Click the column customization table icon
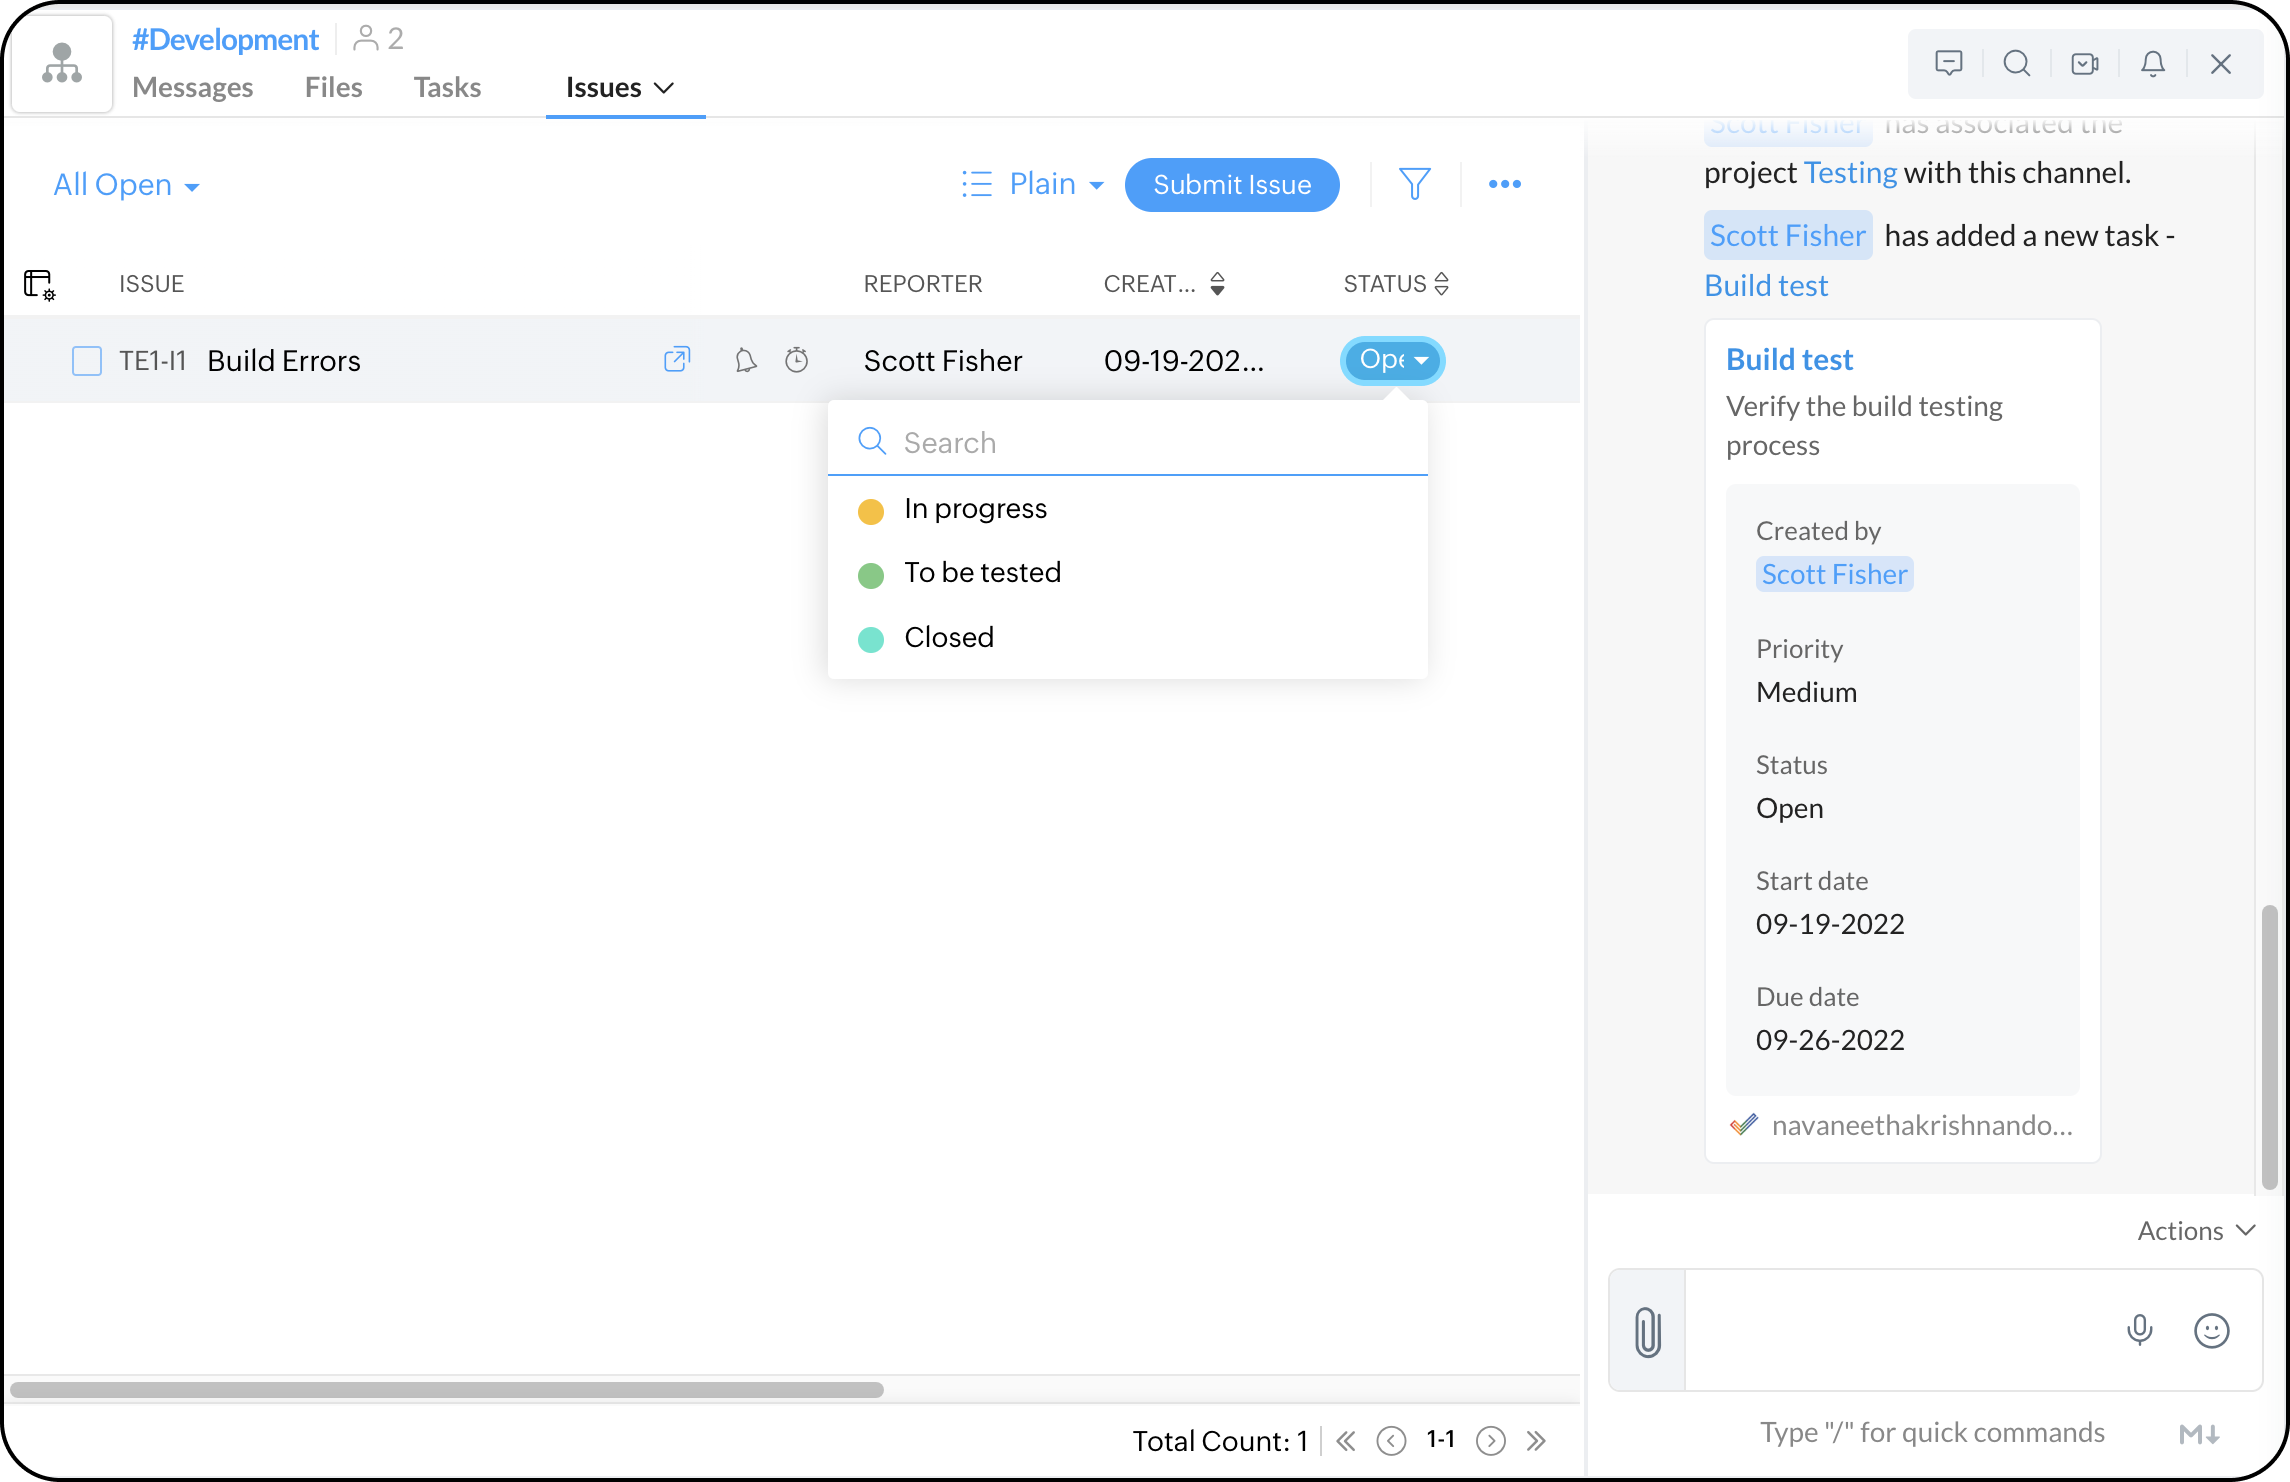2290x1482 pixels. 39,284
